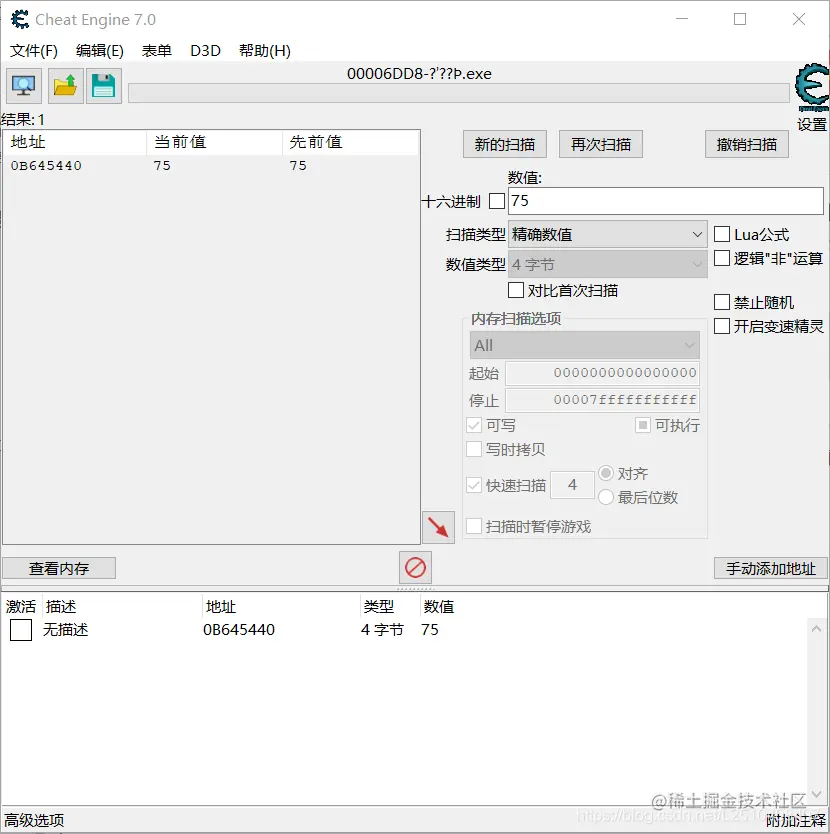
Task: Save the cheat table using floppy disk icon
Action: [x=104, y=85]
